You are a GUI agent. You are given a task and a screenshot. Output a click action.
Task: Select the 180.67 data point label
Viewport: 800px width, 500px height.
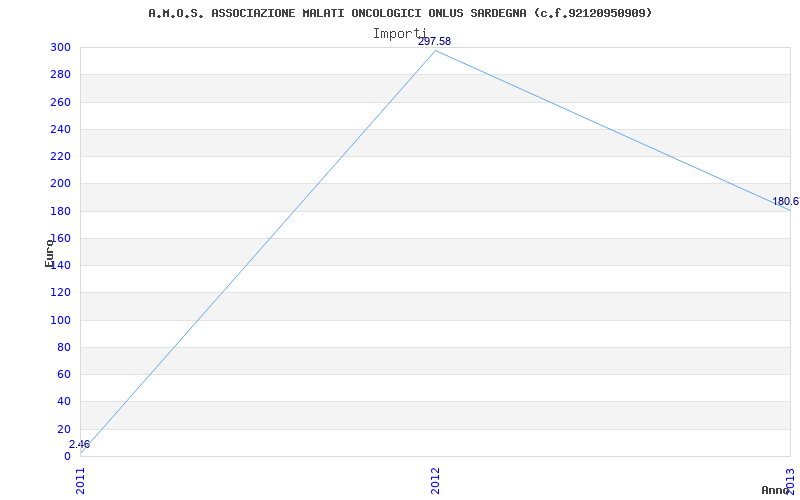786,202
